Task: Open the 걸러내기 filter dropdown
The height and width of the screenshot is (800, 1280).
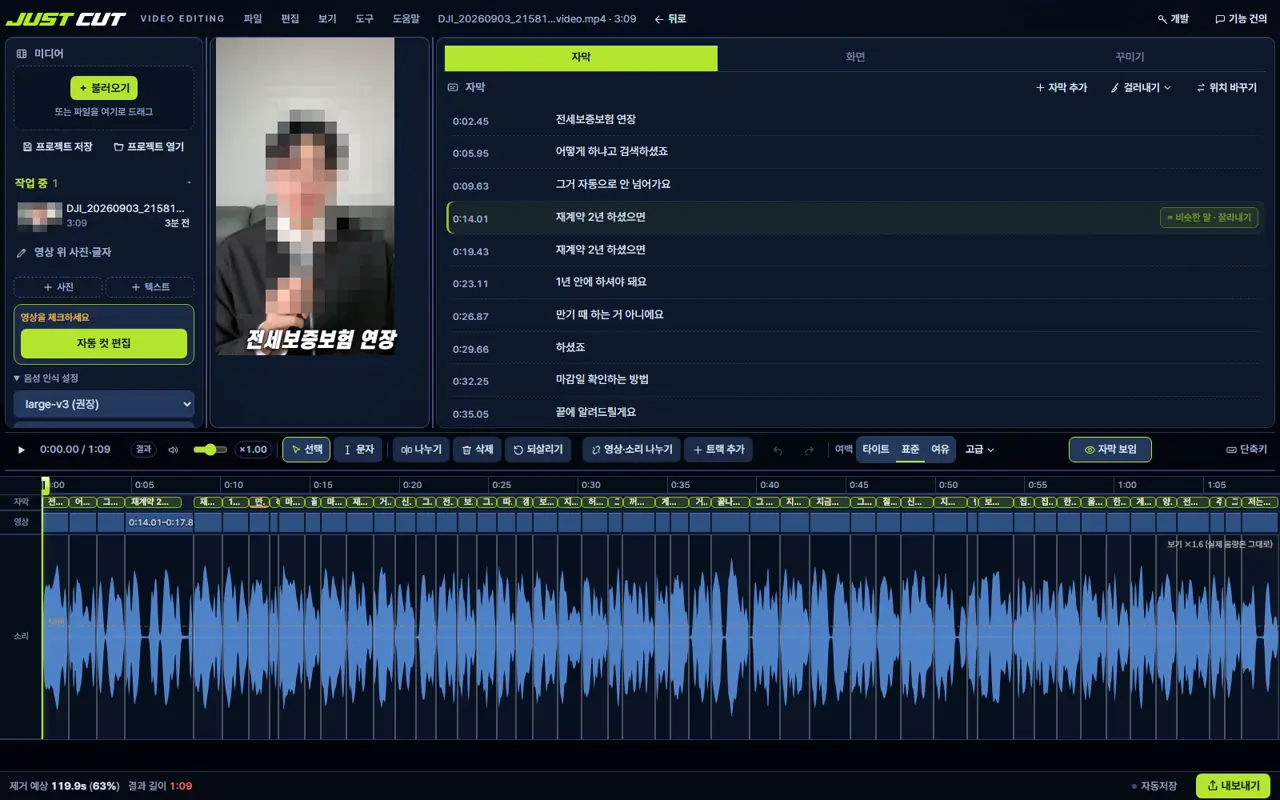Action: (1141, 88)
